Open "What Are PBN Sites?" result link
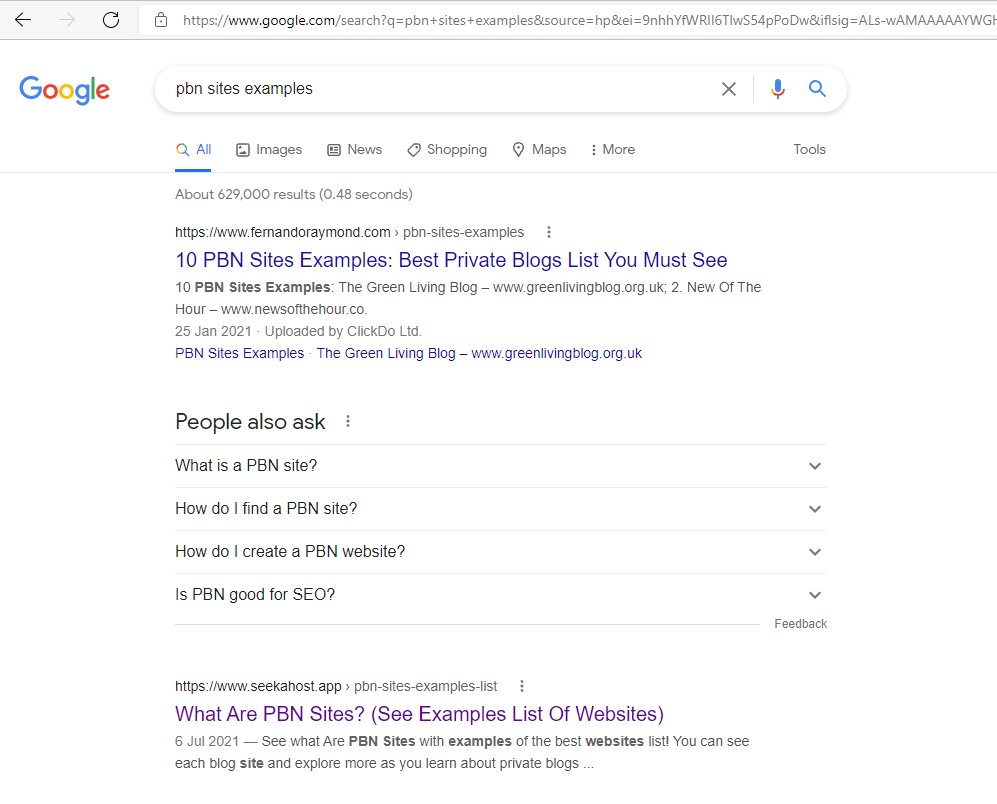Image resolution: width=997 pixels, height=804 pixels. pyautogui.click(x=419, y=714)
